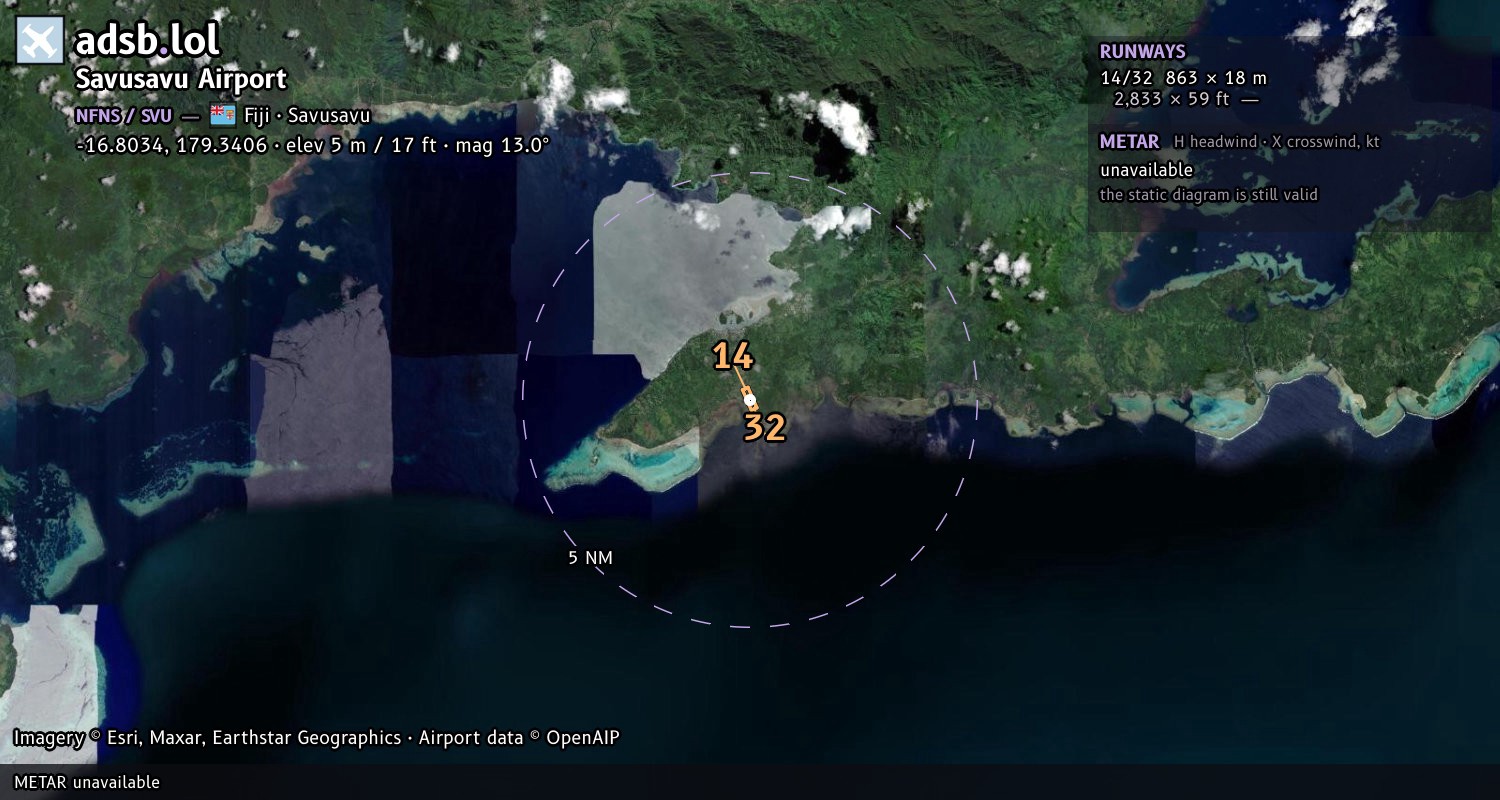Click 'the static diagram is still valid' note

coord(1208,195)
